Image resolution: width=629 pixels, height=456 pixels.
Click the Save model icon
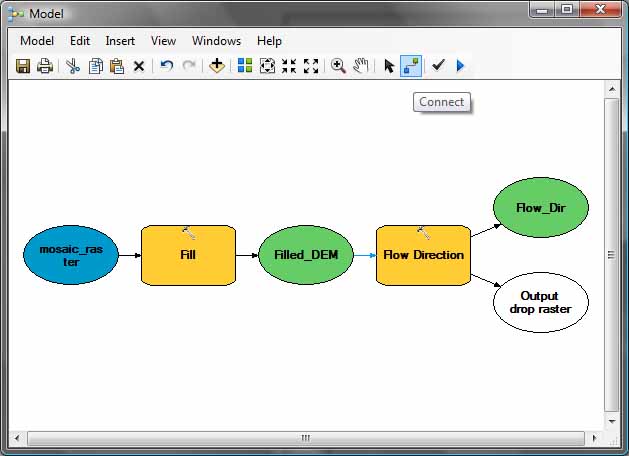pyautogui.click(x=22, y=66)
